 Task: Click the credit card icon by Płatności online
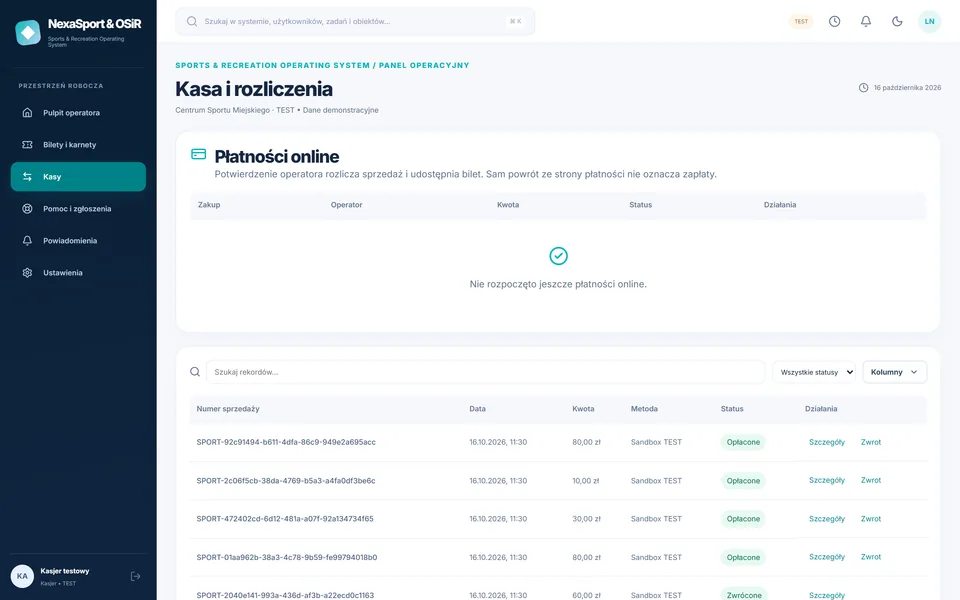click(198, 154)
